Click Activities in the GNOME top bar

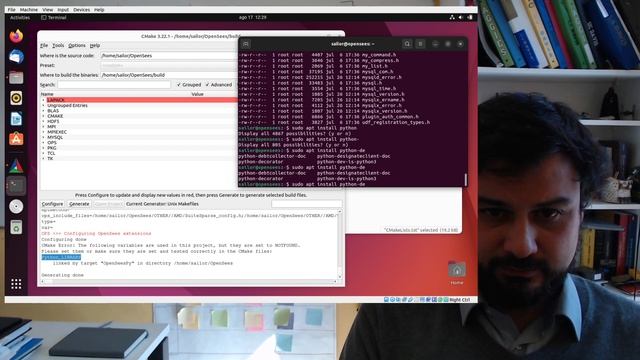pos(20,18)
